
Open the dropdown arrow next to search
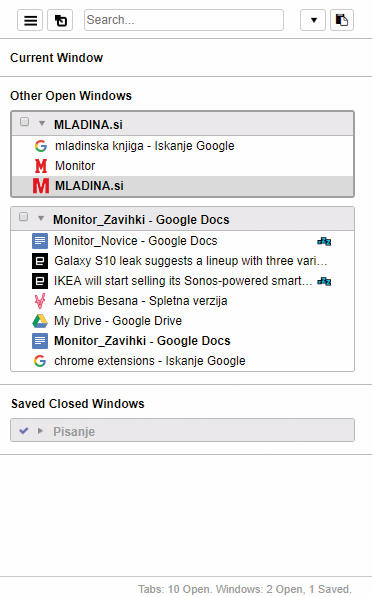click(313, 20)
